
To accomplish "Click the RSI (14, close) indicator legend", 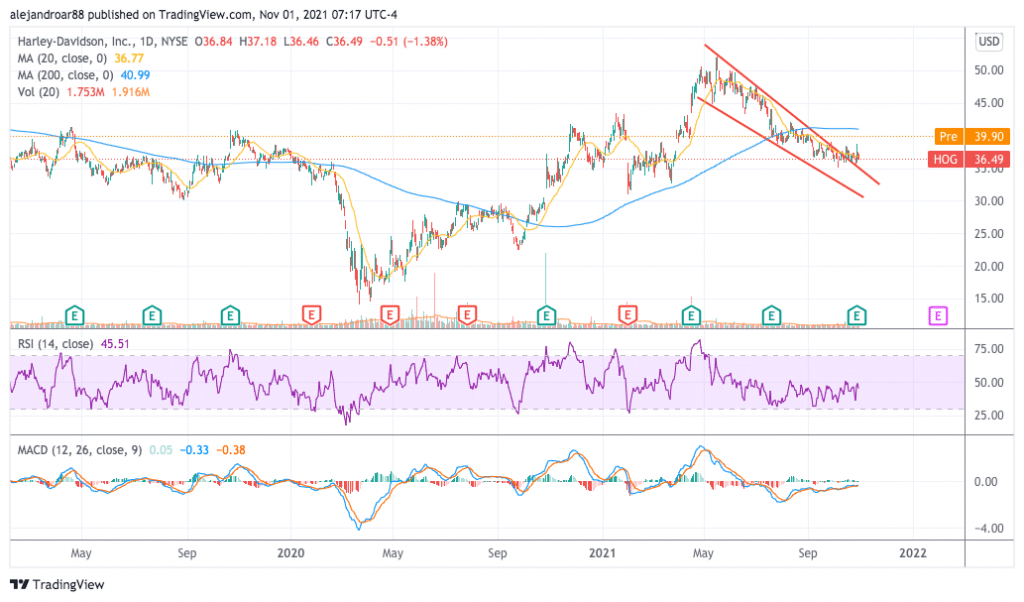I will point(55,343).
